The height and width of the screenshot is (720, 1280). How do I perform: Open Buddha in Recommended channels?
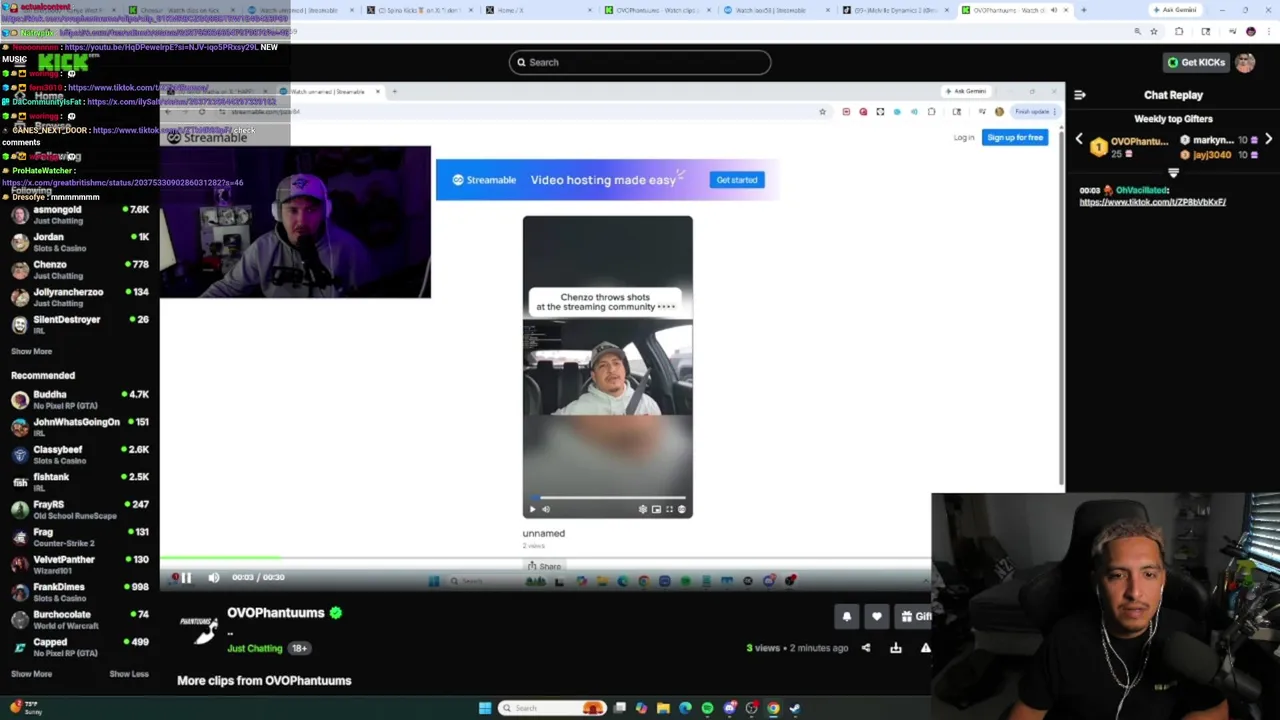(x=80, y=400)
